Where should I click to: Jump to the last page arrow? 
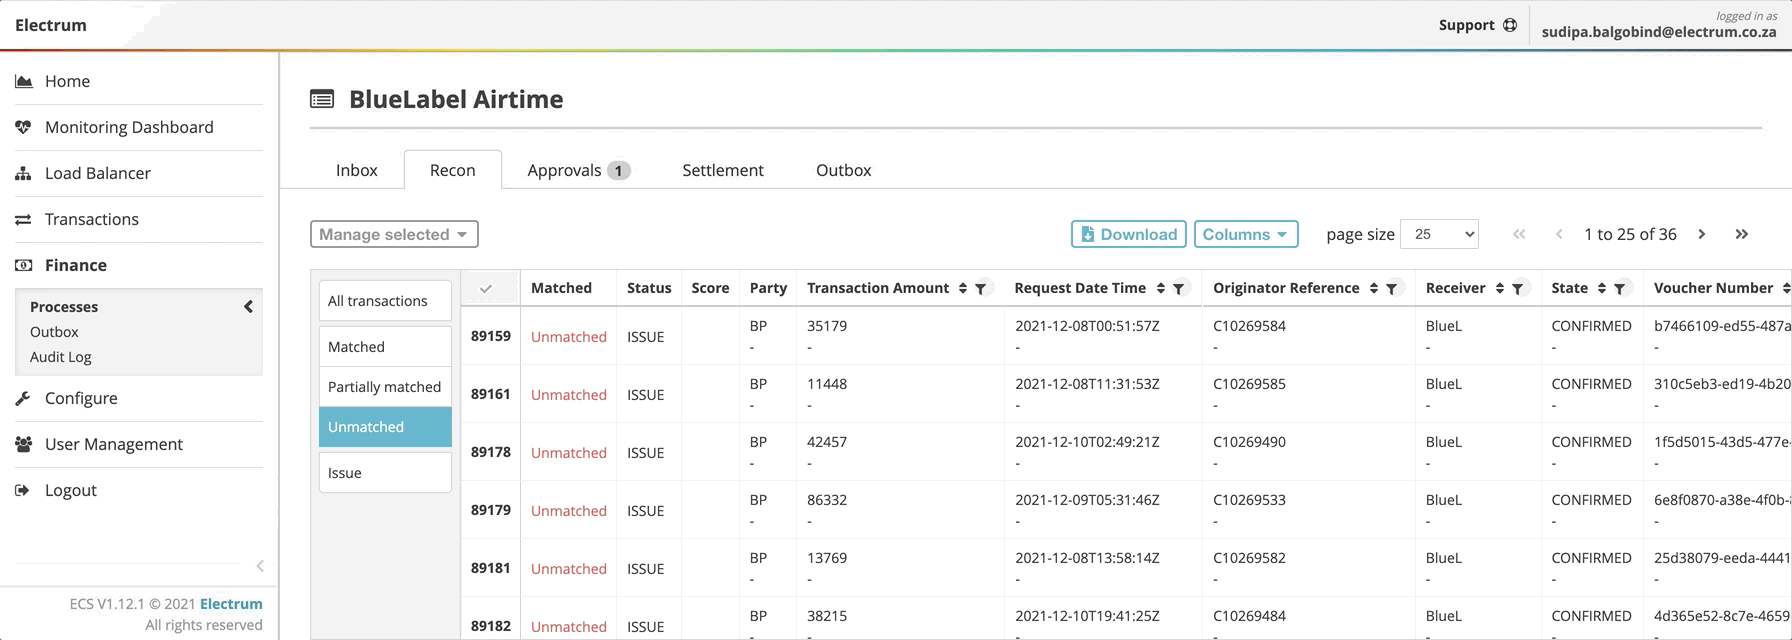pyautogui.click(x=1742, y=234)
